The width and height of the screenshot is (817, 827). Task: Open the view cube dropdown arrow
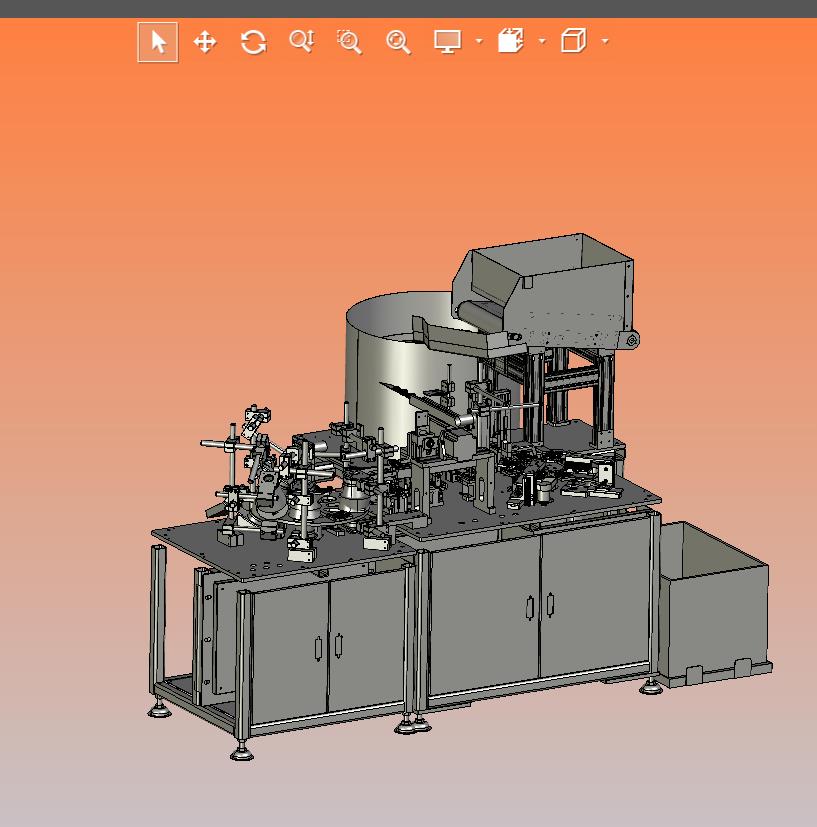point(605,41)
